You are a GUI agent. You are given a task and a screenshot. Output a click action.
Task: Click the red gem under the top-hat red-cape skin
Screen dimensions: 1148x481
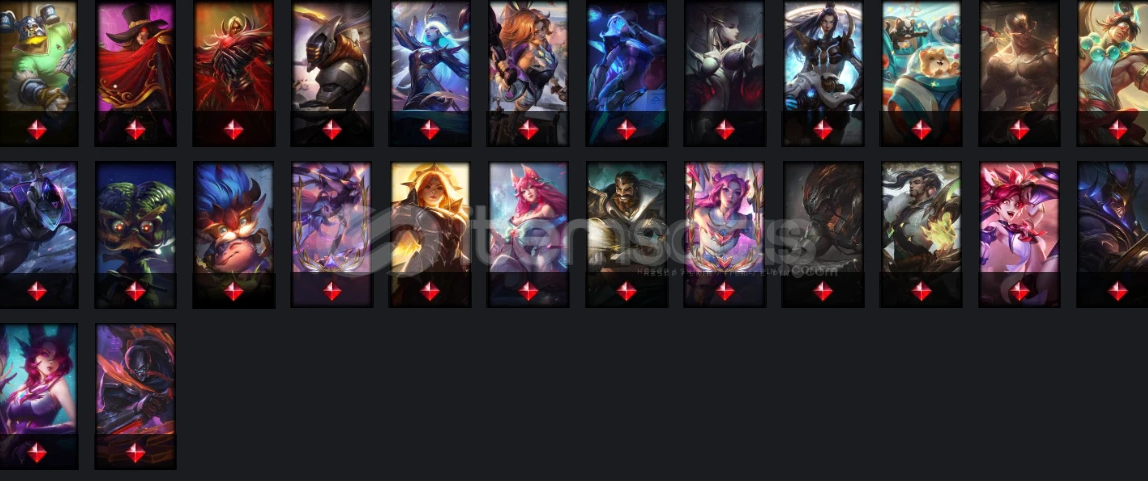(135, 130)
